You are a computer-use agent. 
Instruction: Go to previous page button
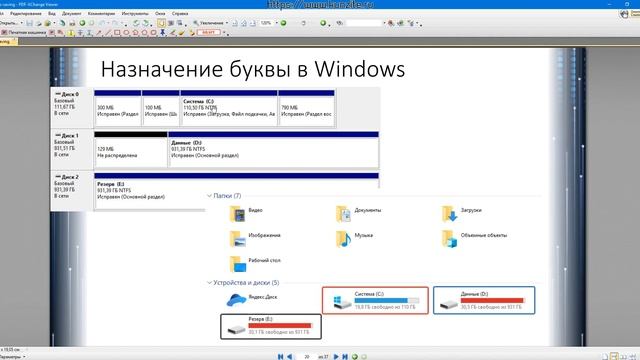290,357
